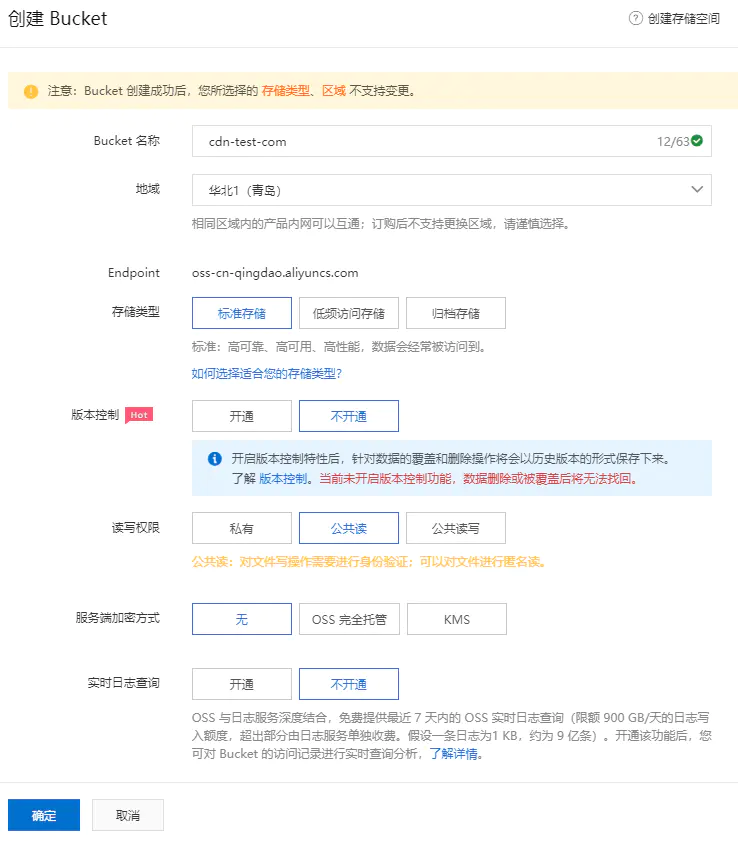This screenshot has width=738, height=841.
Task: Click the region dropdown chevron arrow
Action: point(697,190)
